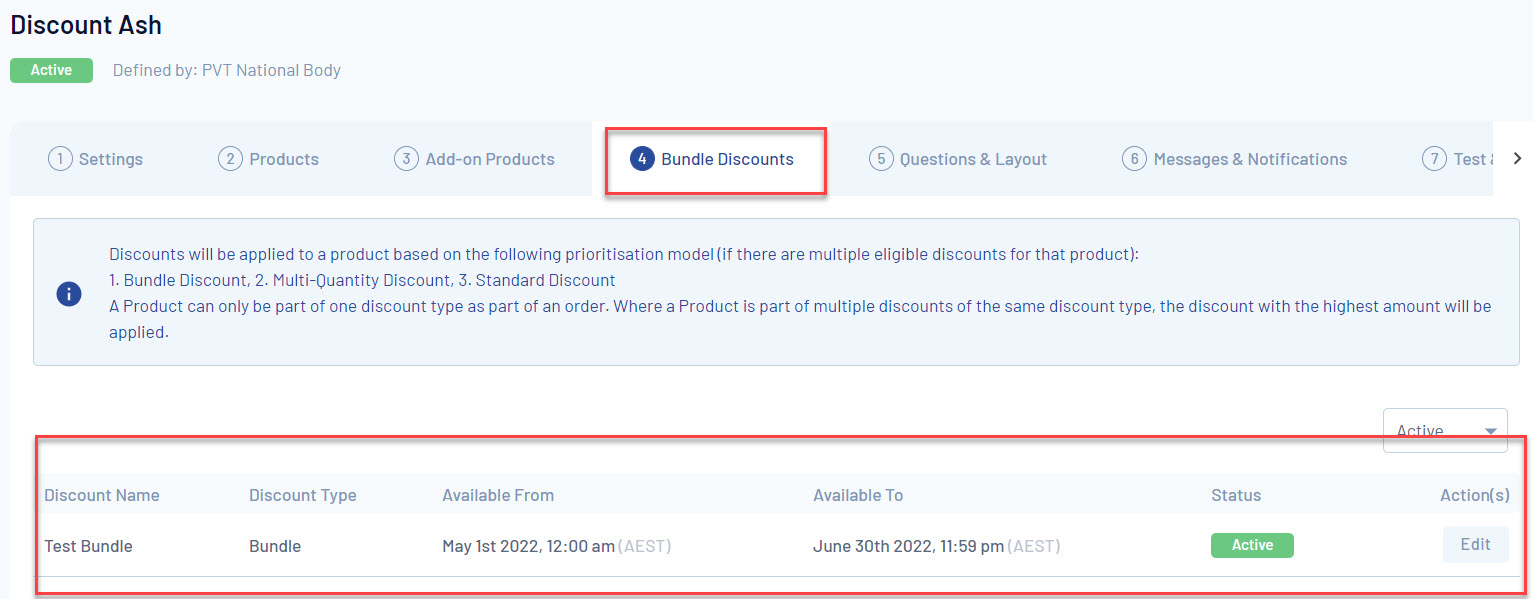Switch to the Settings tab

pyautogui.click(x=110, y=159)
